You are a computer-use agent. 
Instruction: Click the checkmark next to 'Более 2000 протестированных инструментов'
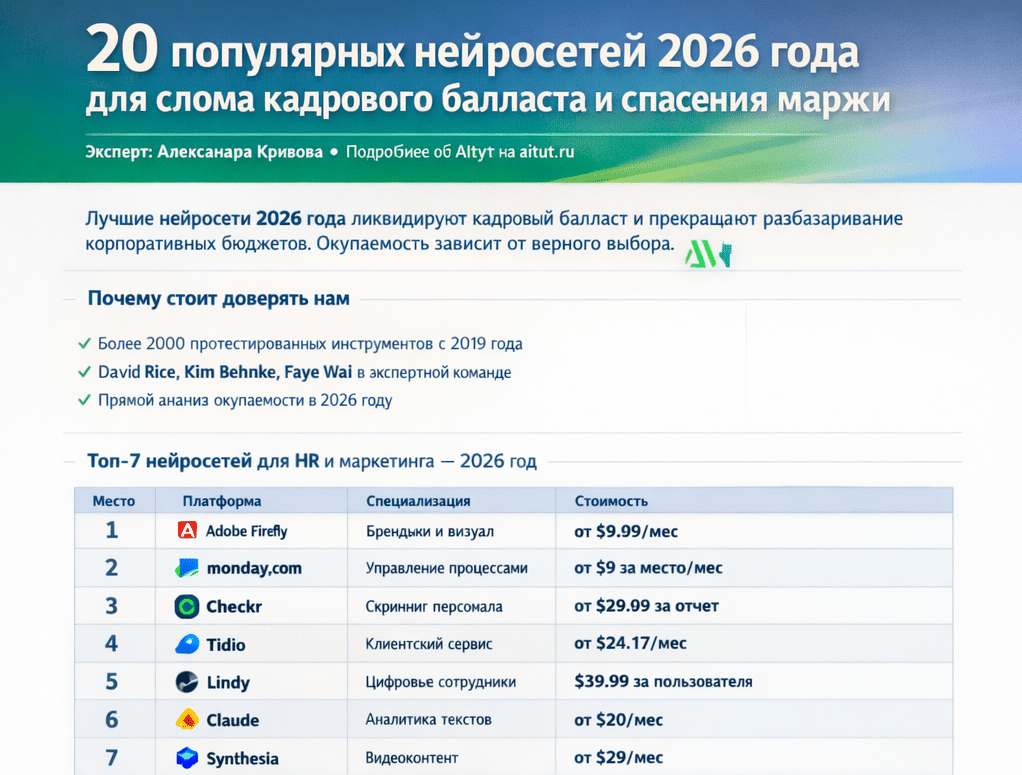85,344
